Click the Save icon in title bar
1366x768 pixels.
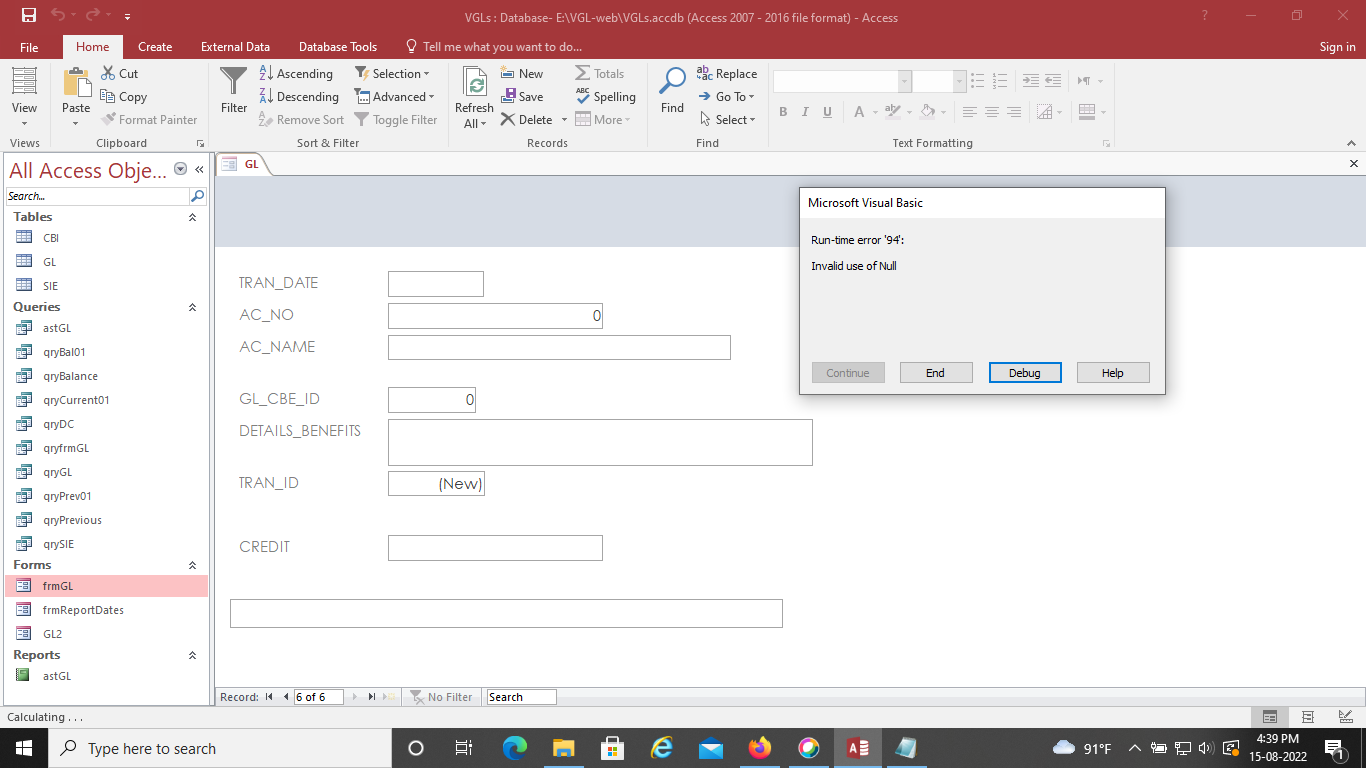(29, 16)
